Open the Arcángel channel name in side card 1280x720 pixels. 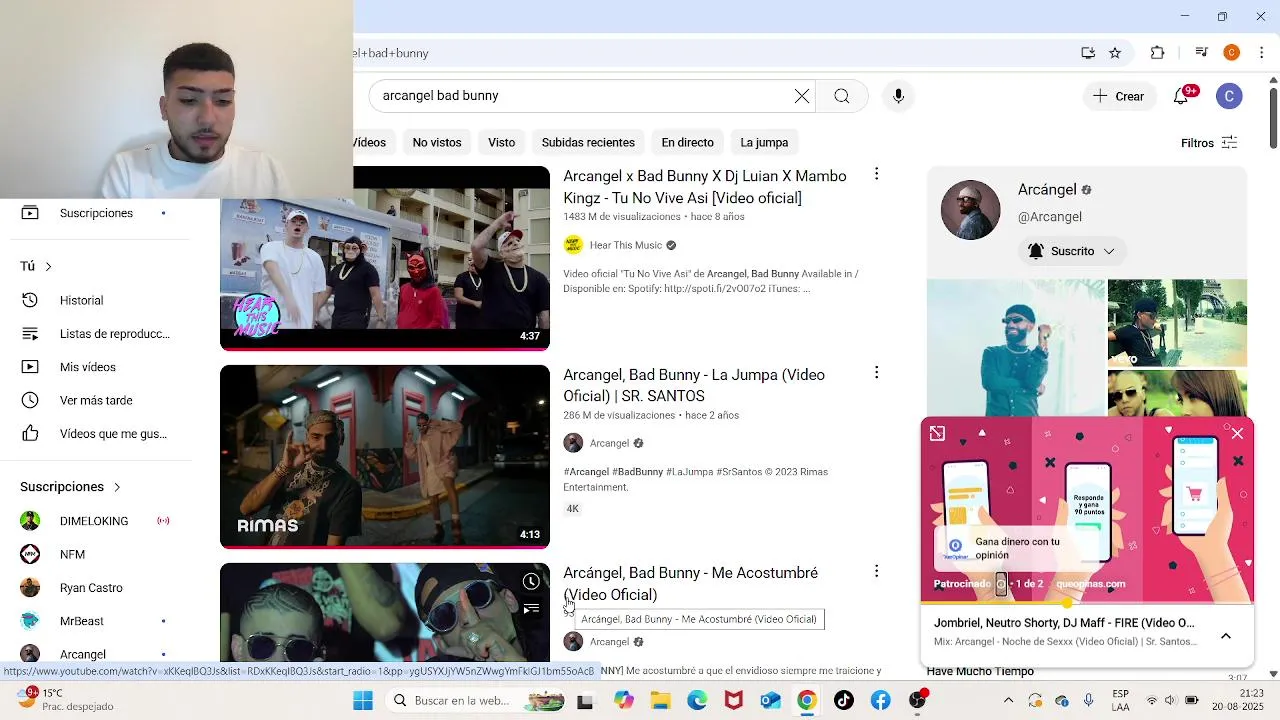coord(1047,190)
